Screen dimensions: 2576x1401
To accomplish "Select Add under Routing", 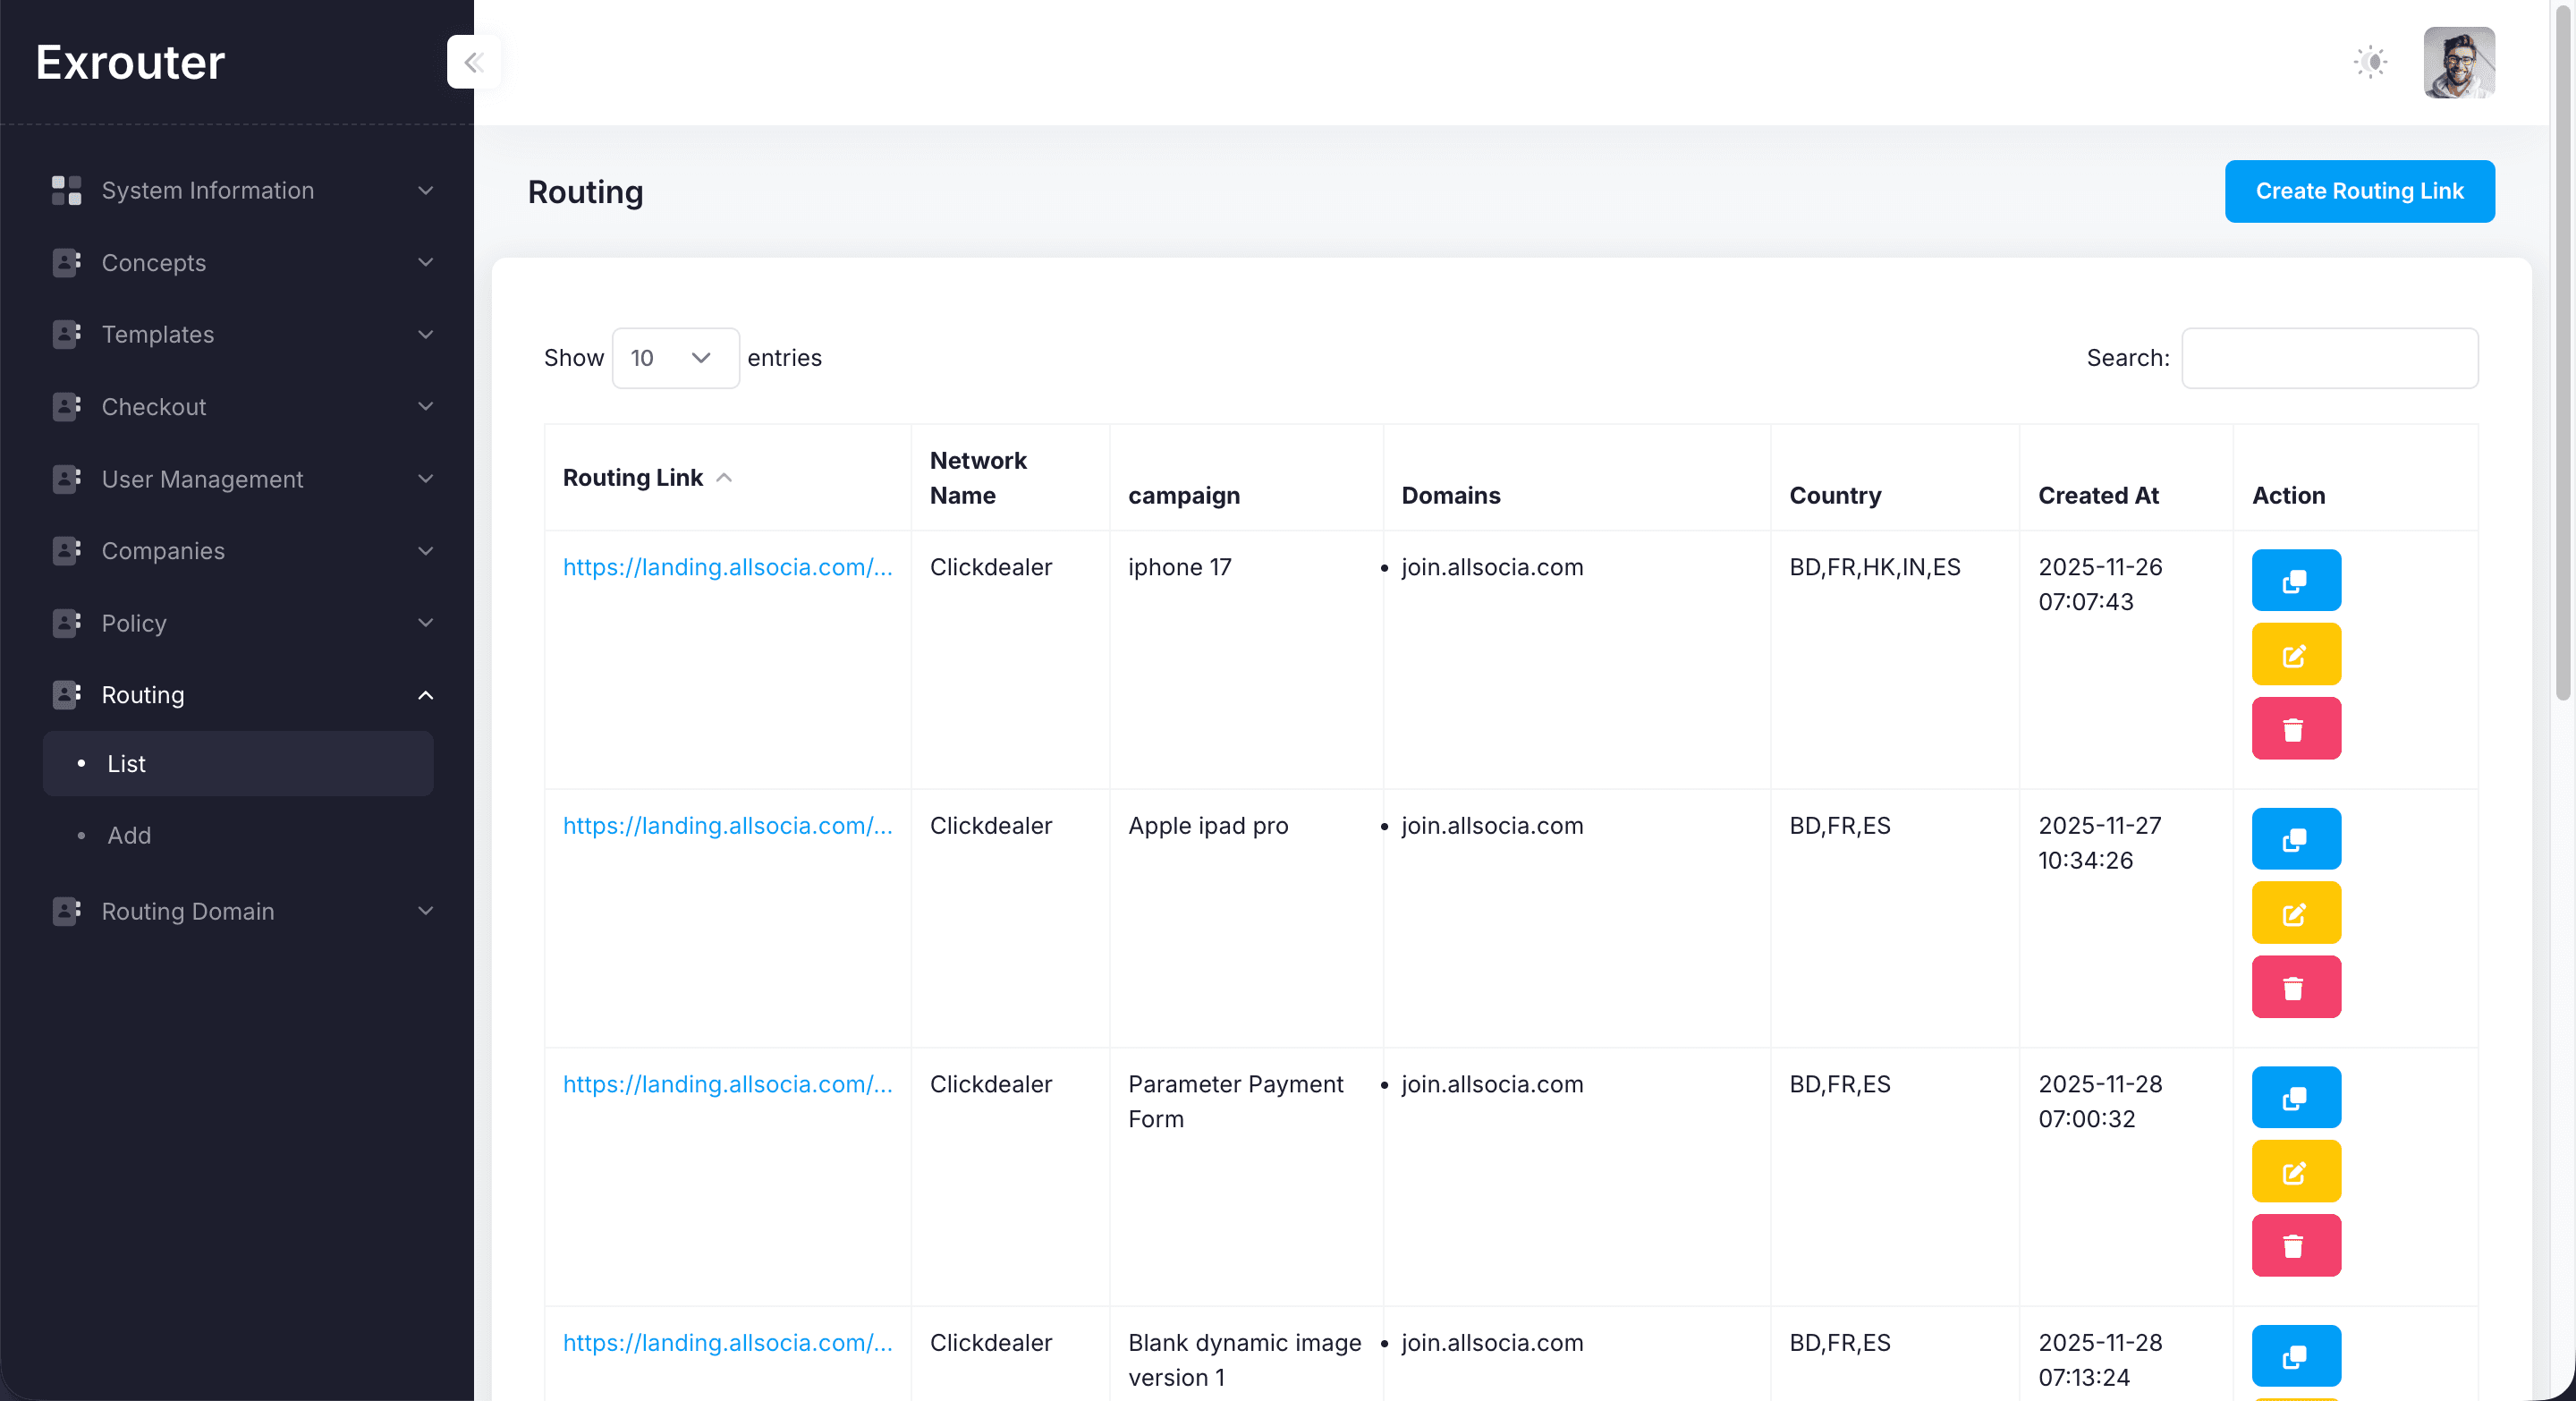I will 238,836.
